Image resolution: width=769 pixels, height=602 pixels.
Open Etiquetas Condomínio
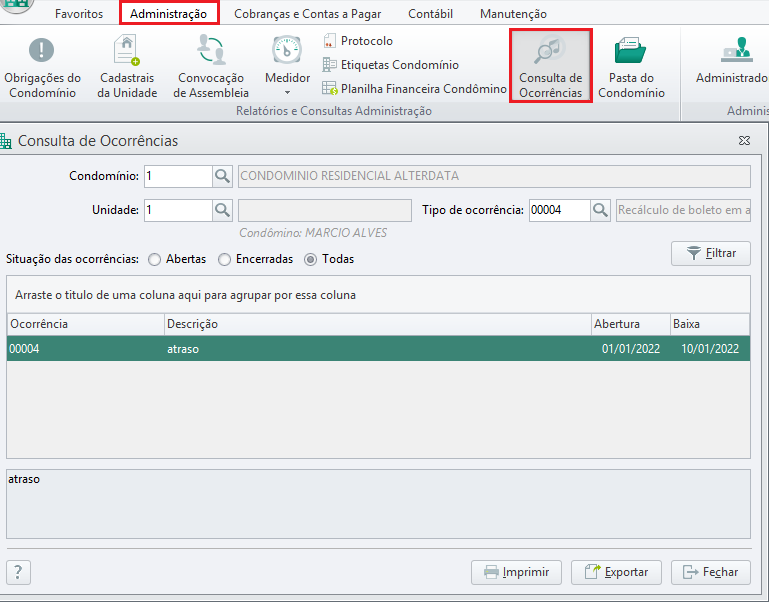point(391,65)
